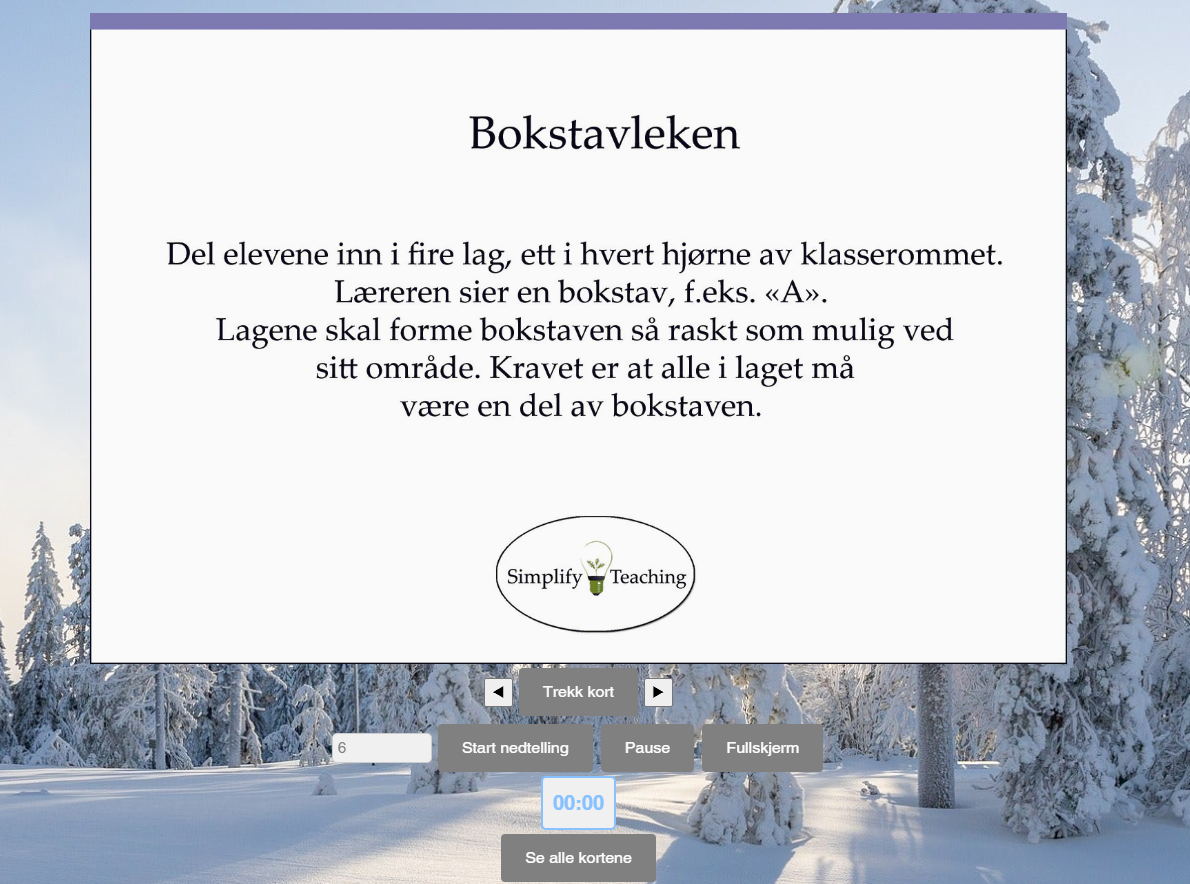Focus the countdown minutes input field

coord(382,748)
